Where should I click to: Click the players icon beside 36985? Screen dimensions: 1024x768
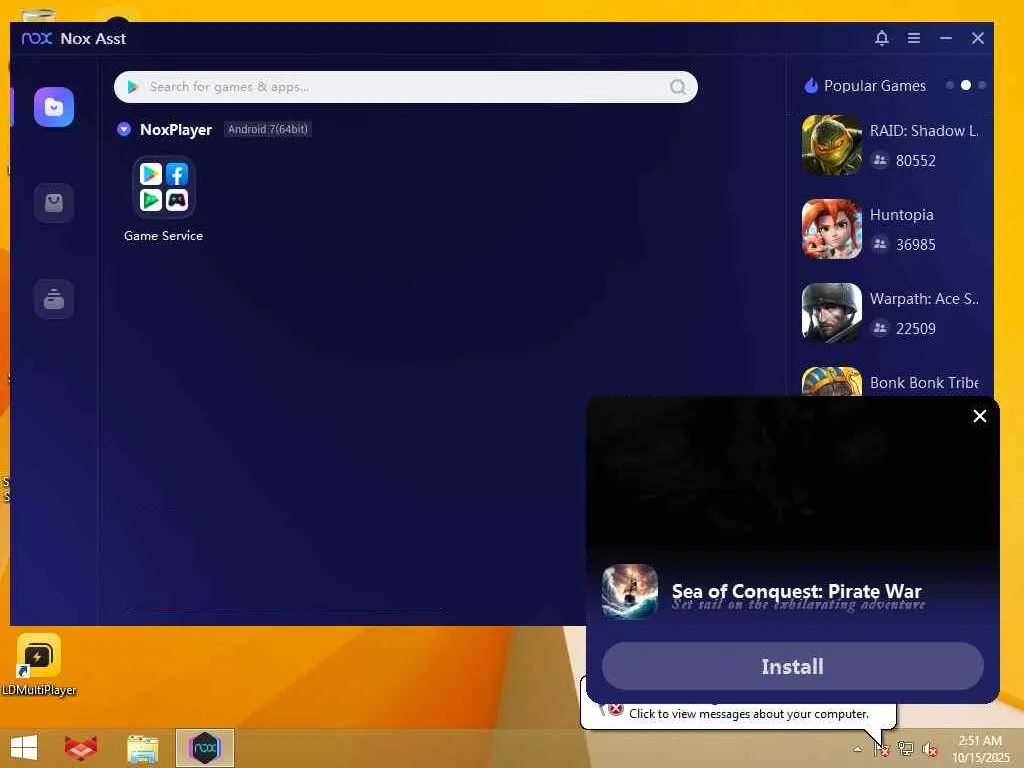coord(880,244)
